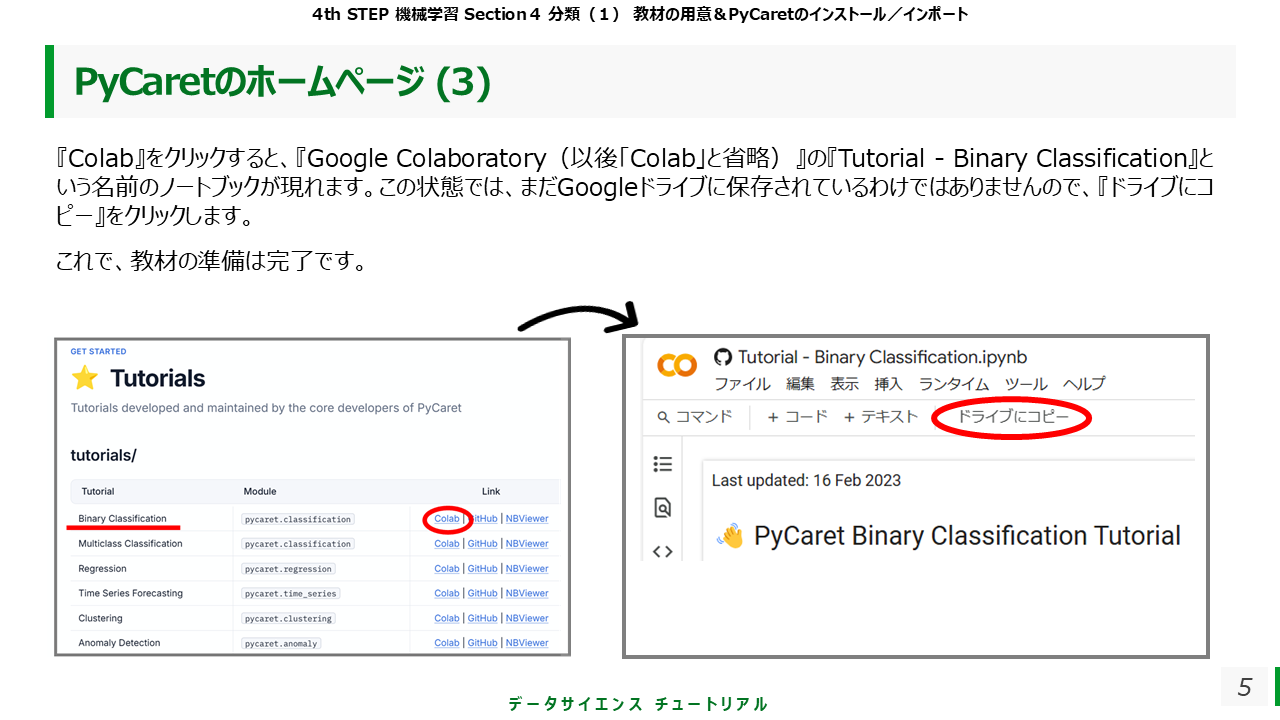1280x720 pixels.
Task: Click the 'Multiclass Classification' tutorial name
Action: pyautogui.click(x=130, y=544)
